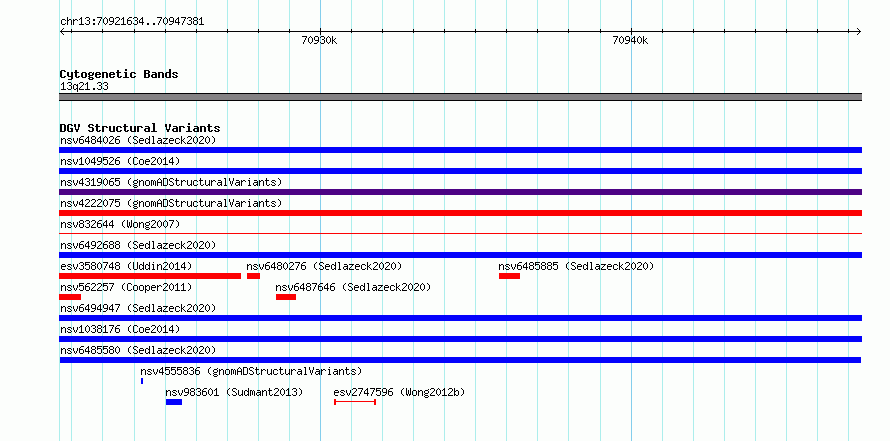This screenshot has height=441, width=890.
Task: Click the nsv6494947 (Sedlazeck2020) label
Action: (138, 308)
